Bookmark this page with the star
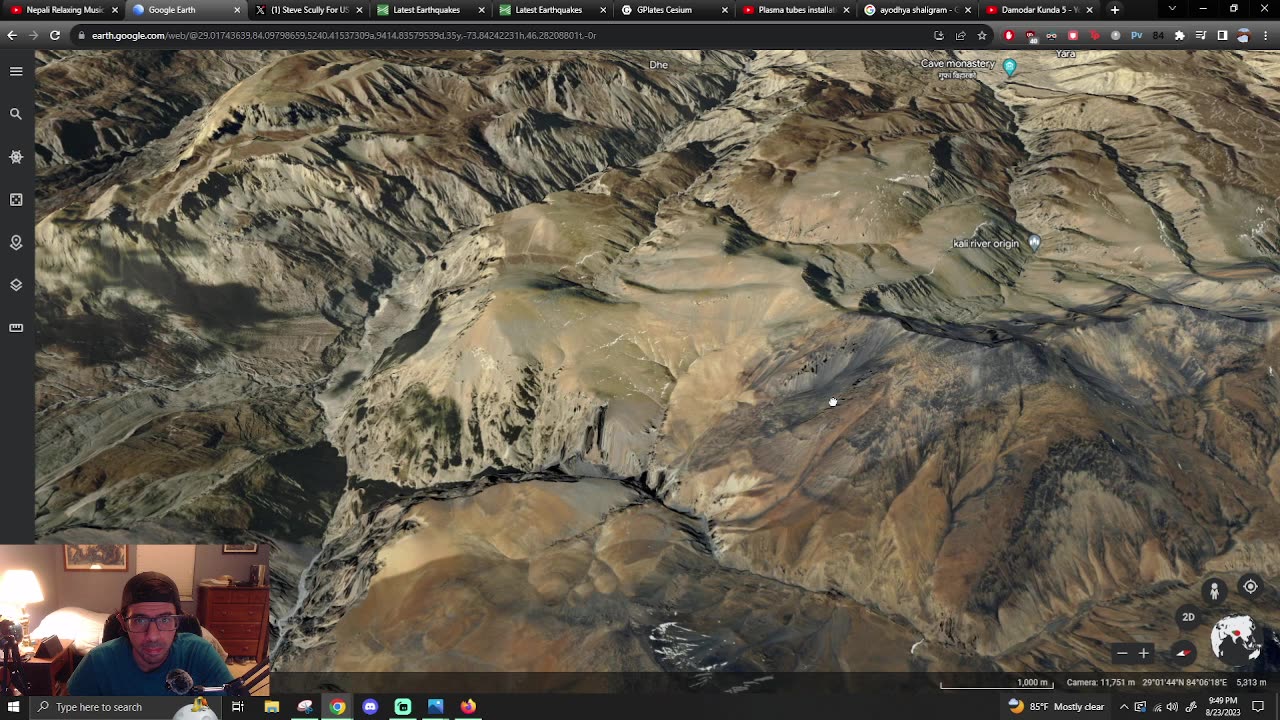This screenshot has width=1280, height=720. [x=982, y=36]
